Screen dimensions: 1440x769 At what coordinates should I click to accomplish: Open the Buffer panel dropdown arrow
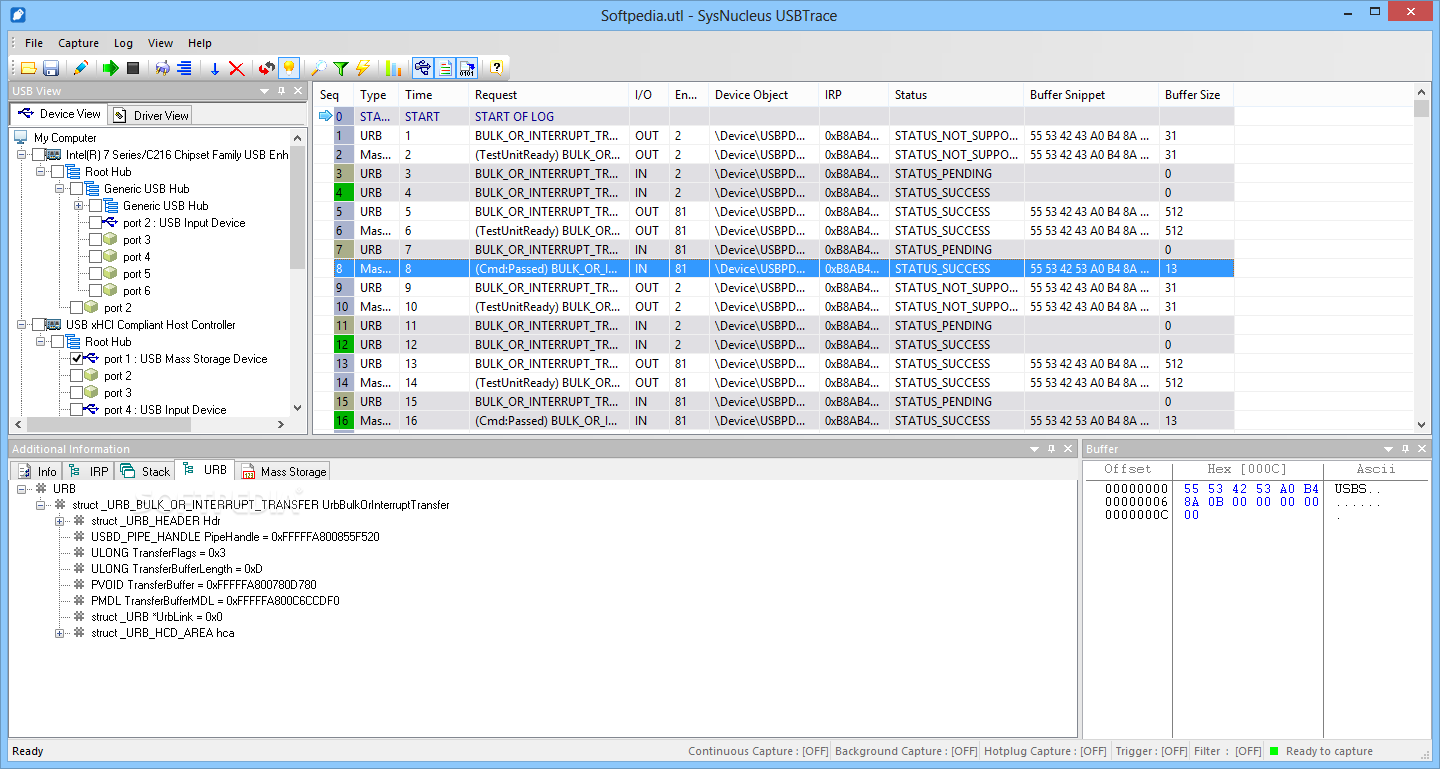click(x=1388, y=449)
